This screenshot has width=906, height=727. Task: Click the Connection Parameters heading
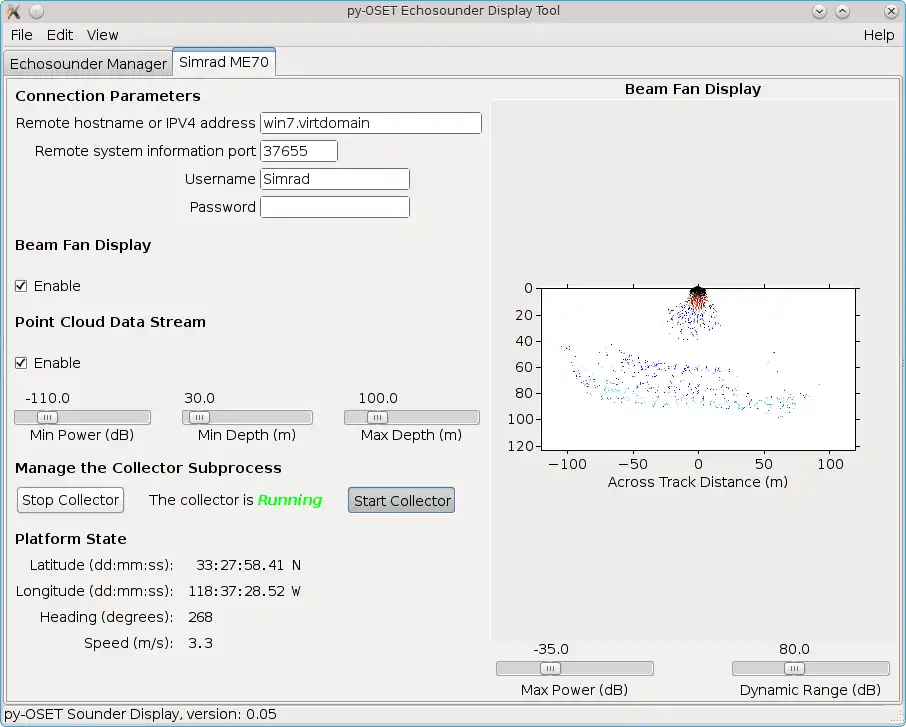pos(108,96)
